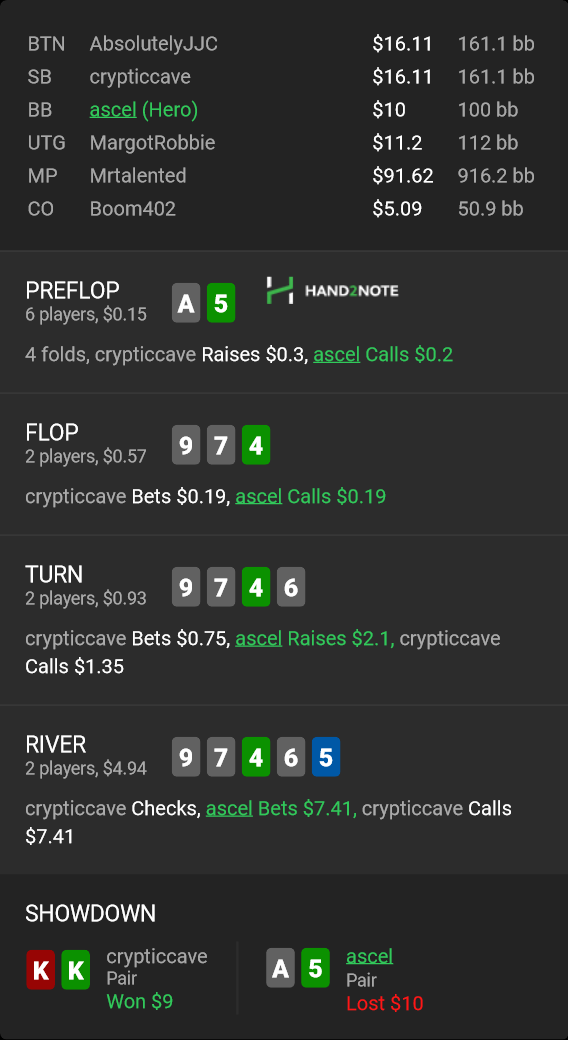This screenshot has height=1040, width=568.
Task: Open ascel link in the showdown section
Action: [x=370, y=956]
